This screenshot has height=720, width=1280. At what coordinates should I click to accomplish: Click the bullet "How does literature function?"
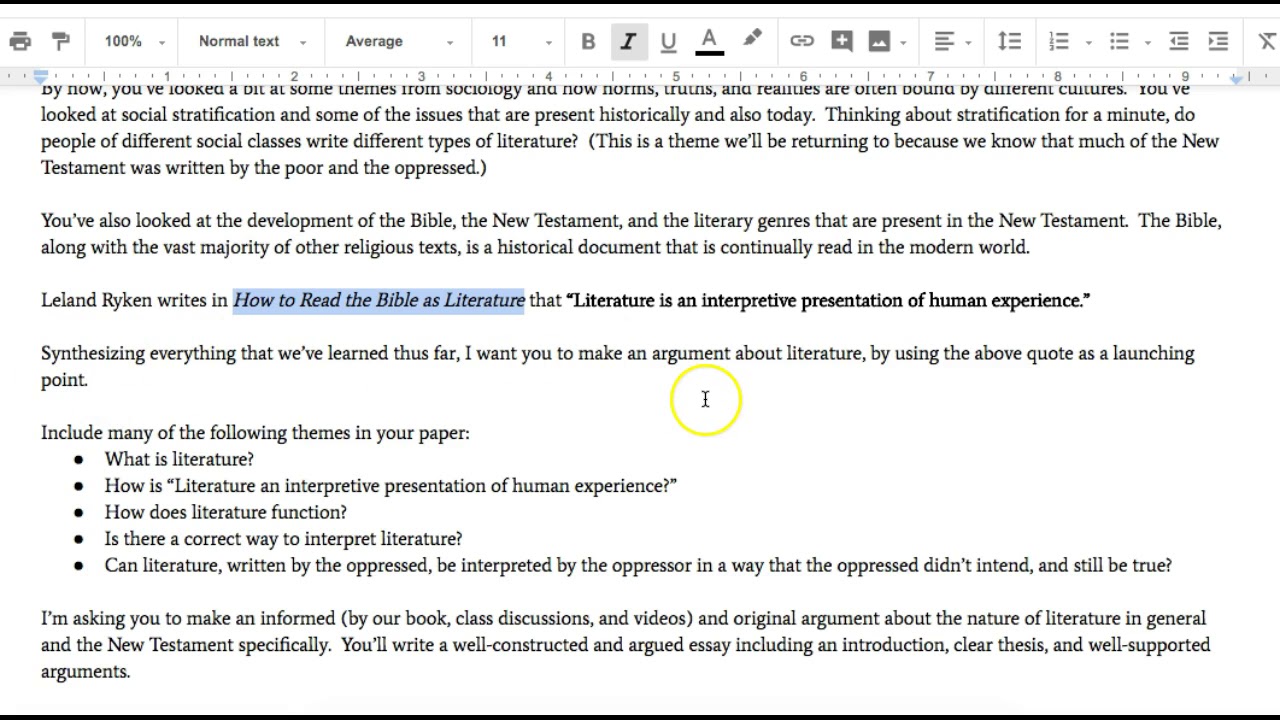click(226, 512)
